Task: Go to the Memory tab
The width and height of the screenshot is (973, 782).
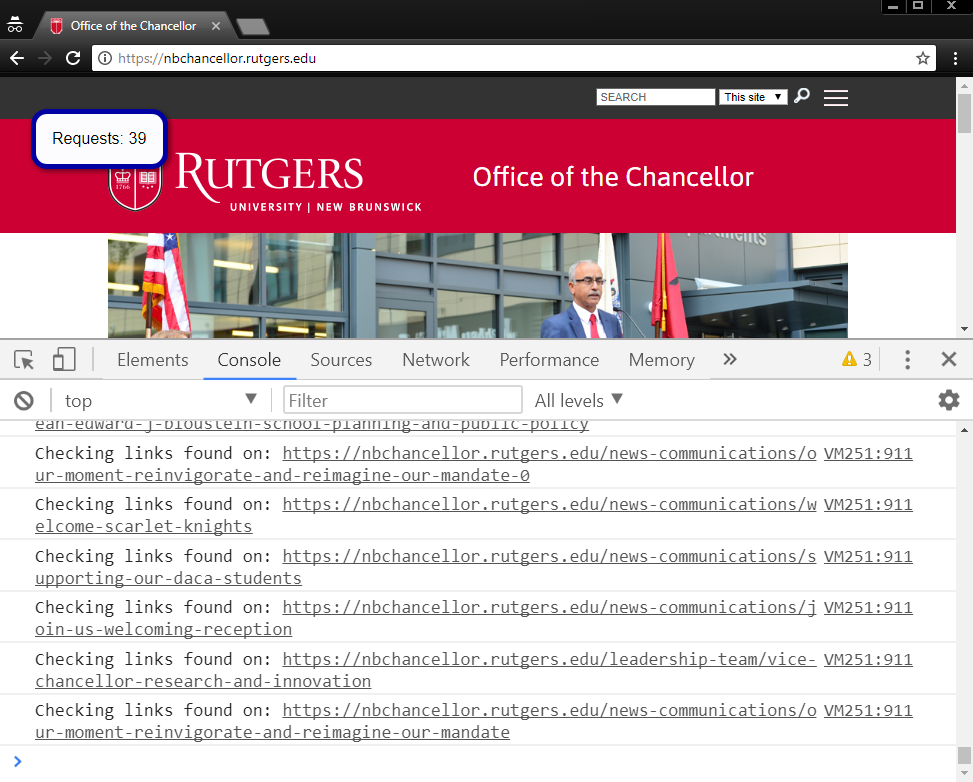Action: pos(661,360)
